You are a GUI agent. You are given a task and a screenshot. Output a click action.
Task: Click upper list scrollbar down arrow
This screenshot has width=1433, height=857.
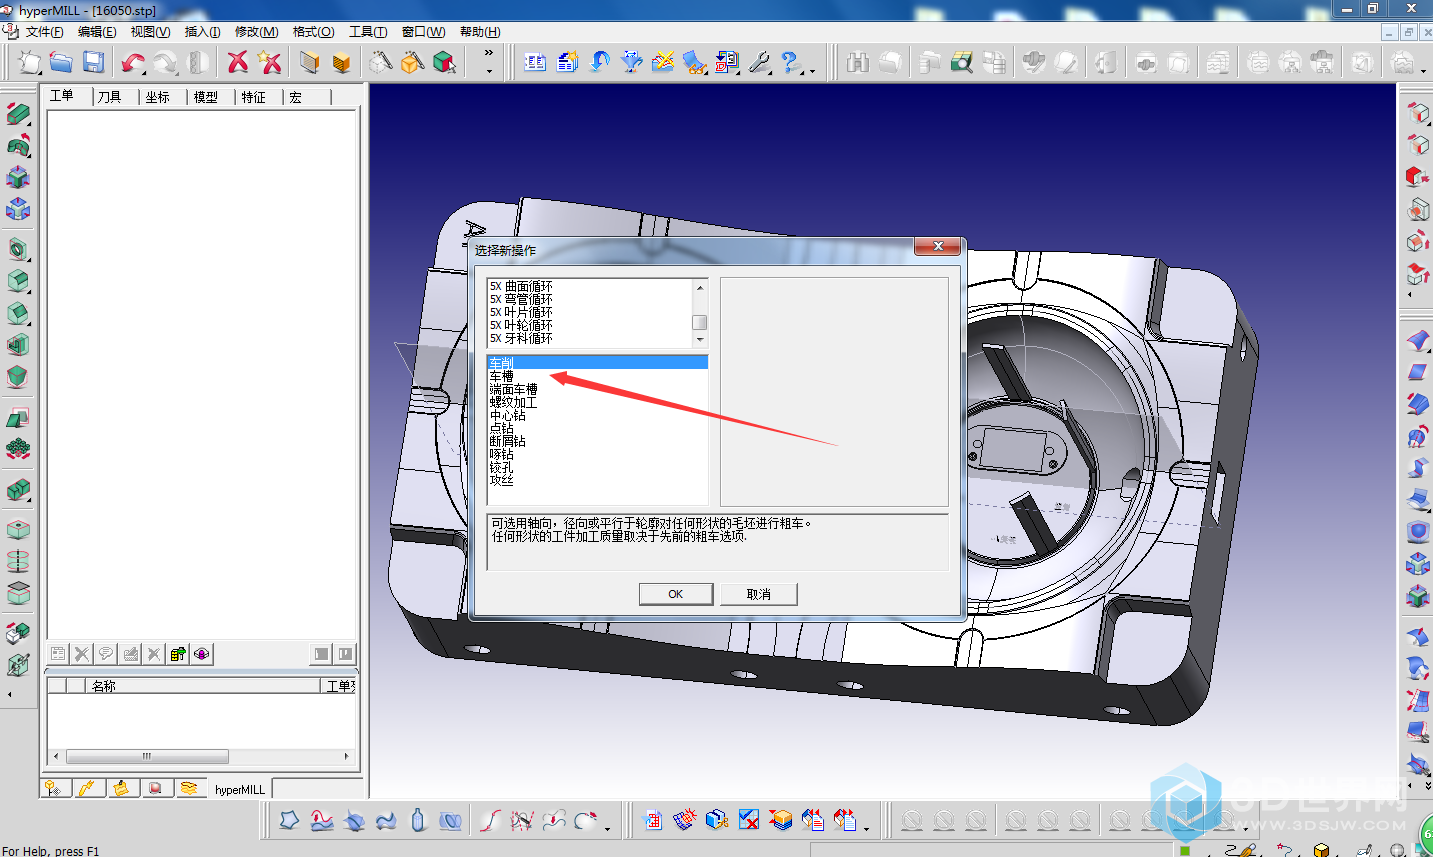700,340
